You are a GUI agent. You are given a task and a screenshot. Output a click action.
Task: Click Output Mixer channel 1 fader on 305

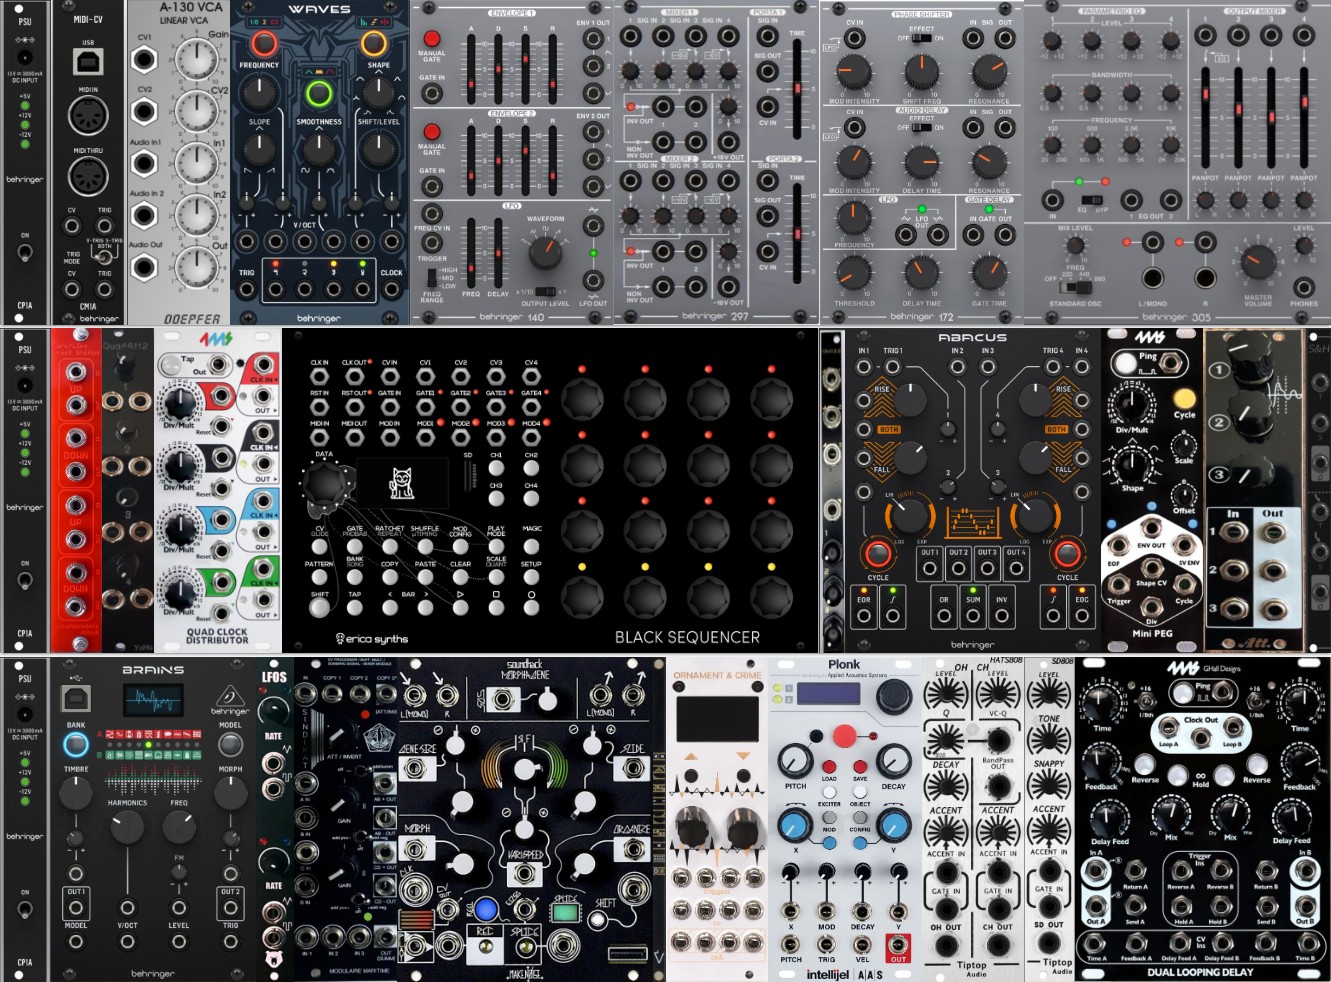pyautogui.click(x=1206, y=118)
